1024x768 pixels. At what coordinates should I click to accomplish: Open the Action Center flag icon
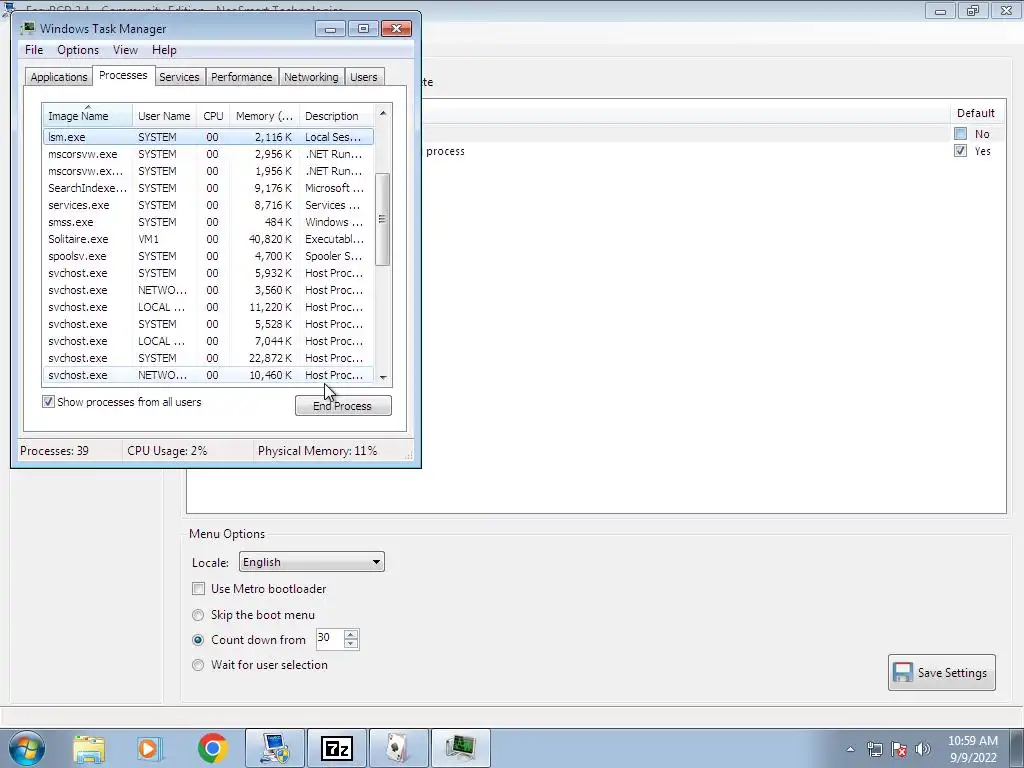point(899,749)
